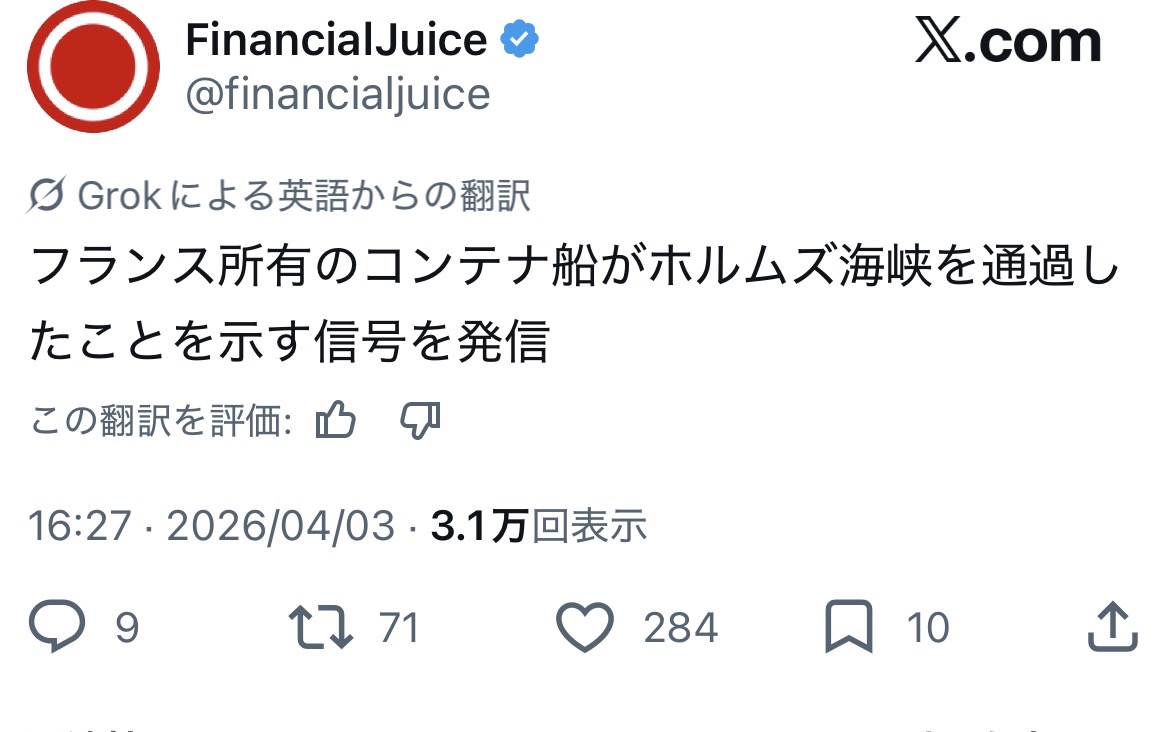Click the X.com logo

[x=1007, y=42]
